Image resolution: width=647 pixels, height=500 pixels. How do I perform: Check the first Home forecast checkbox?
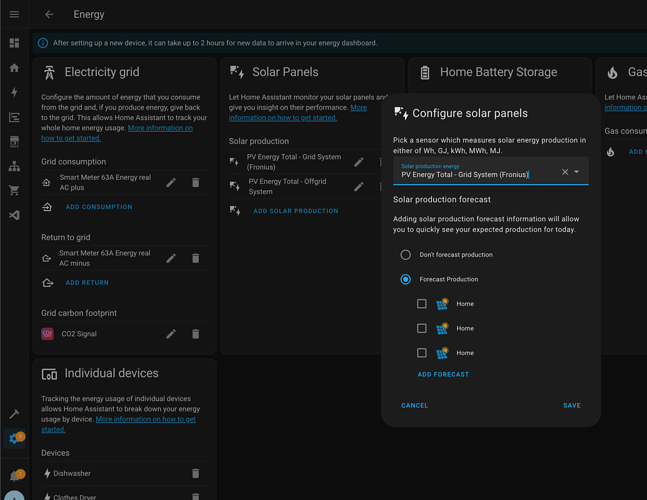click(x=422, y=304)
